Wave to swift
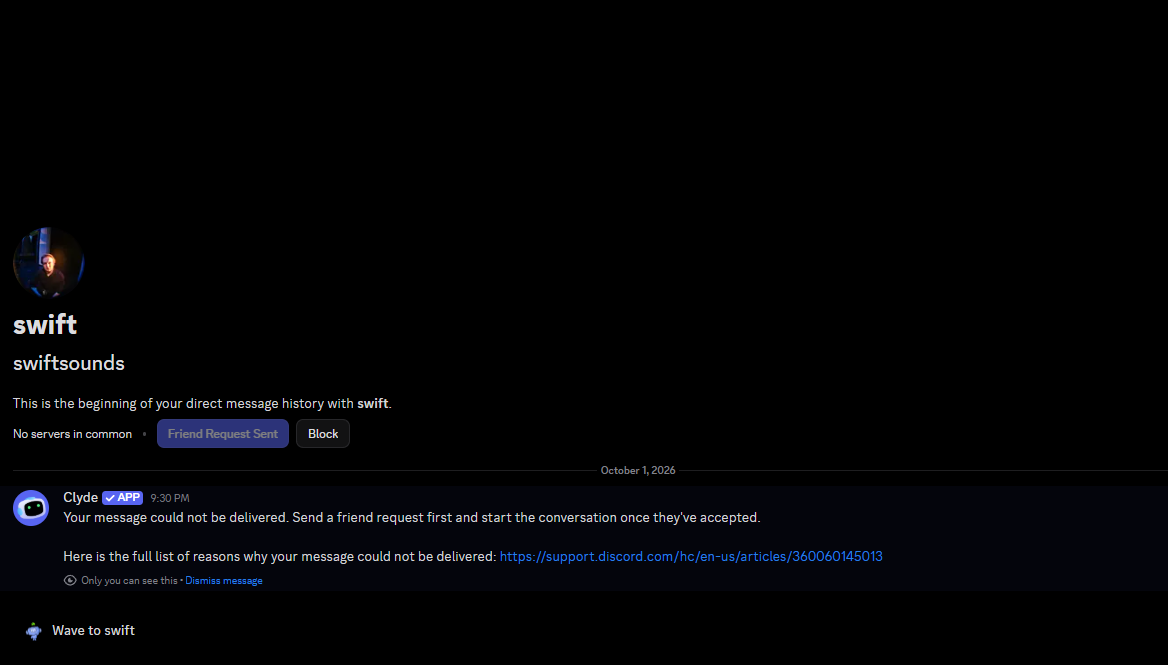The image size is (1168, 665). (x=80, y=631)
